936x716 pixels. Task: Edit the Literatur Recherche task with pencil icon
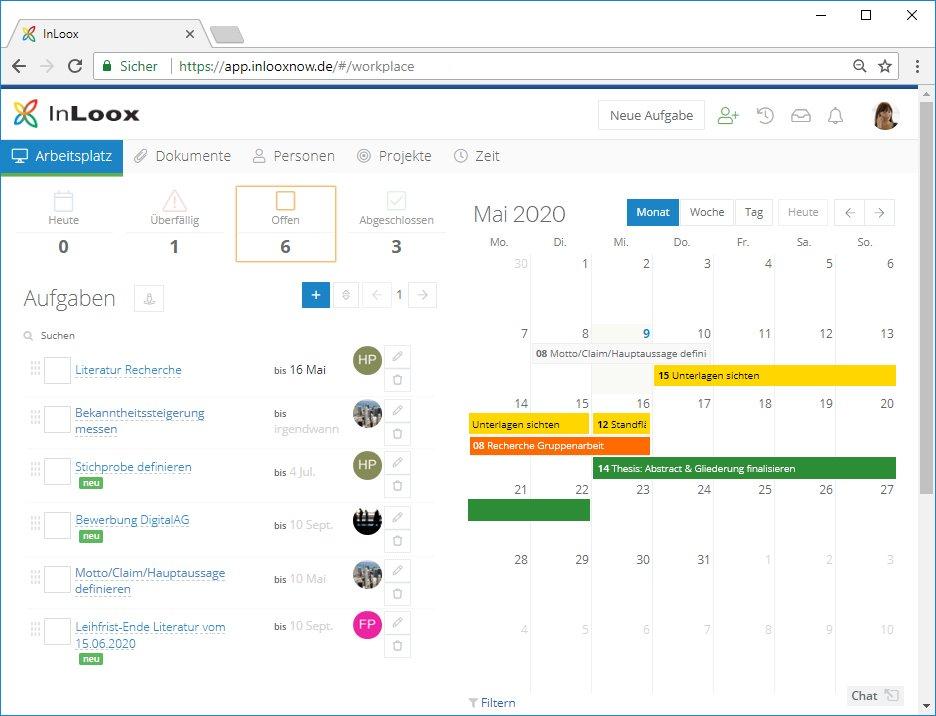click(398, 357)
